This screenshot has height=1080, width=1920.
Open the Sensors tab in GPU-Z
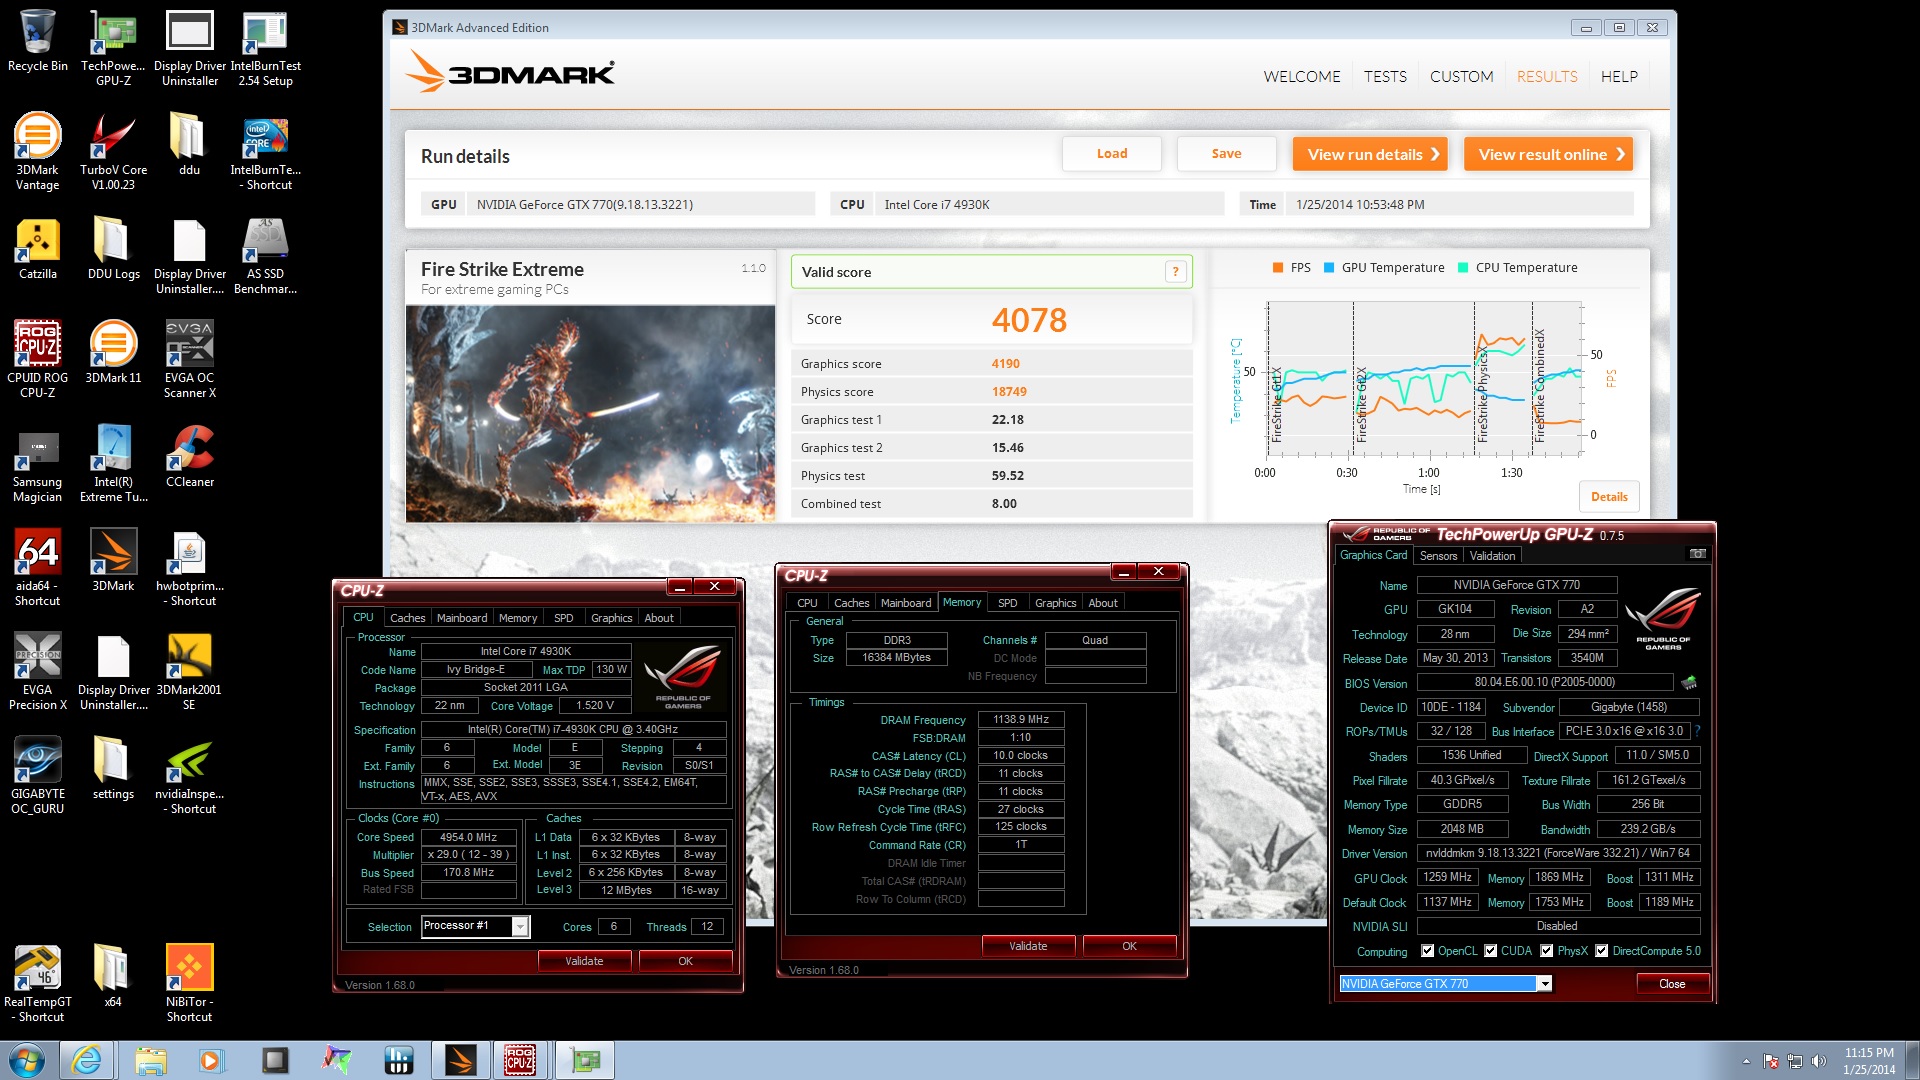click(1438, 556)
